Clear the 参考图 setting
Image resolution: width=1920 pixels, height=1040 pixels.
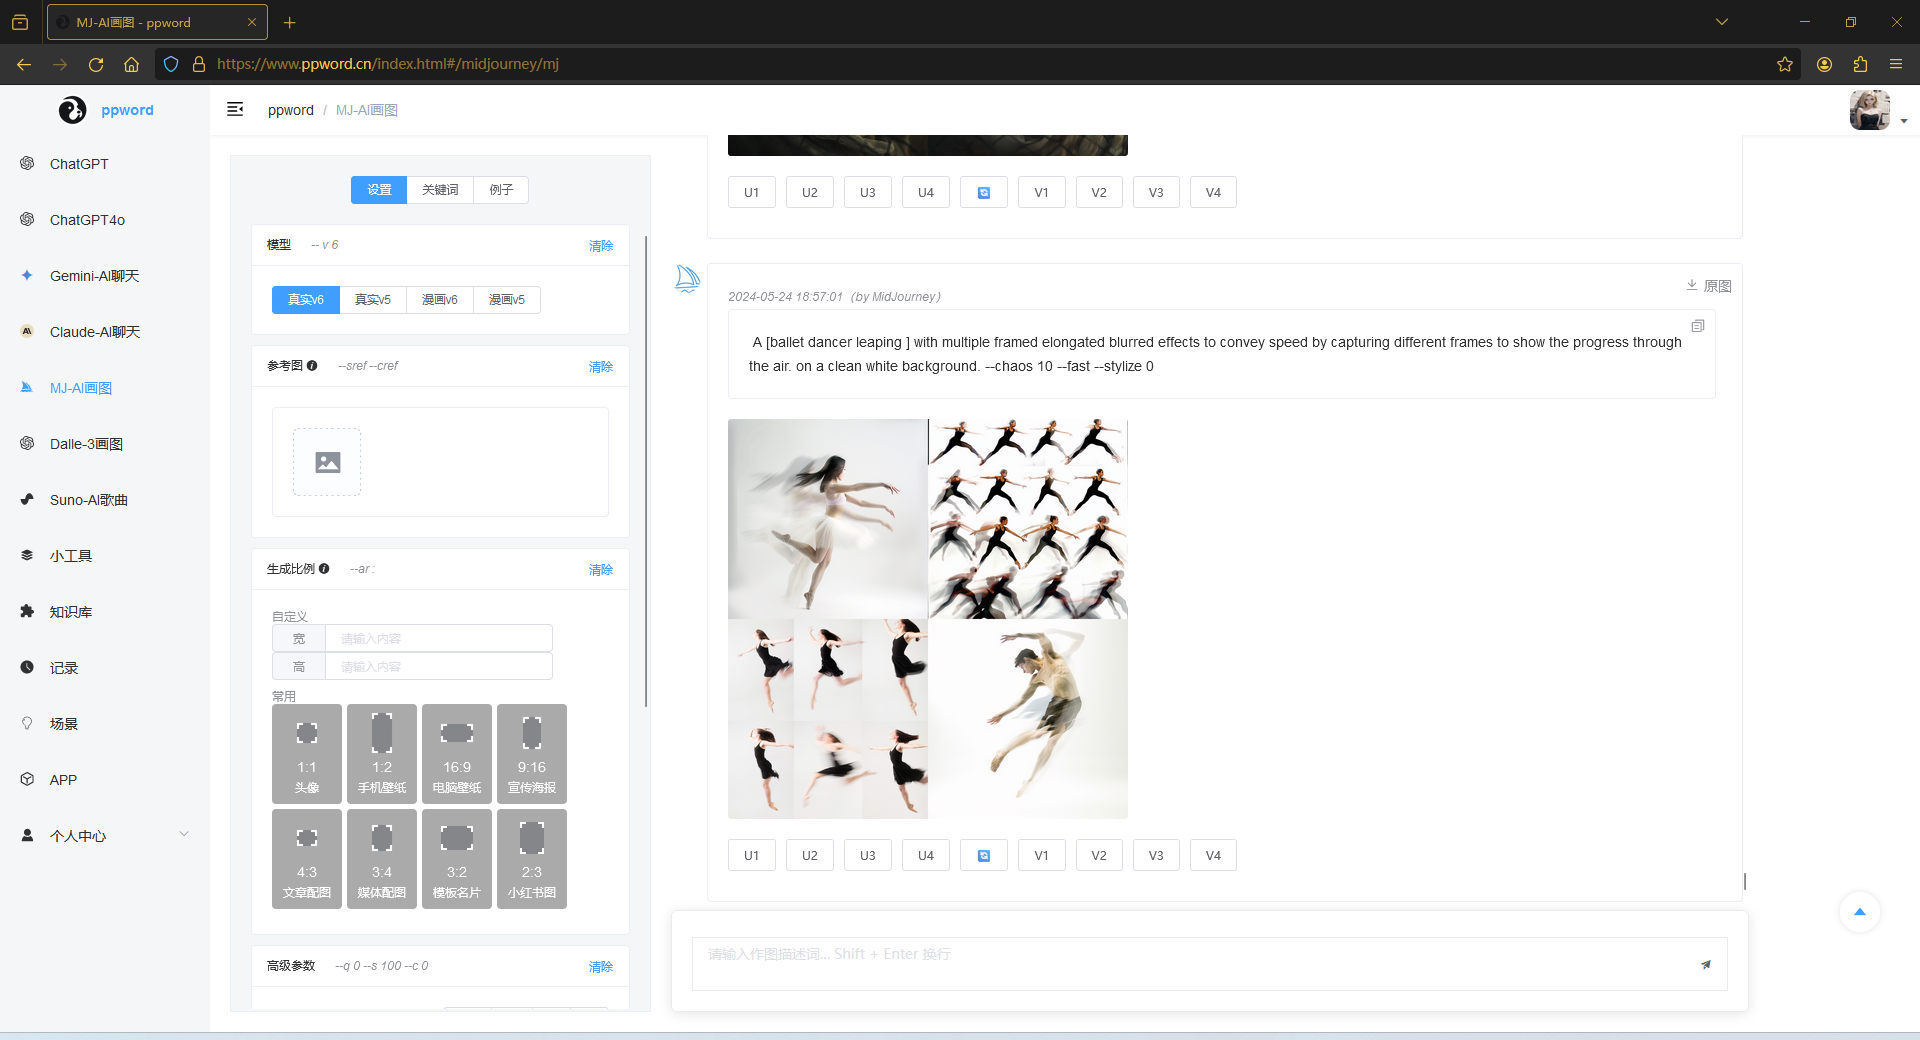click(x=601, y=367)
